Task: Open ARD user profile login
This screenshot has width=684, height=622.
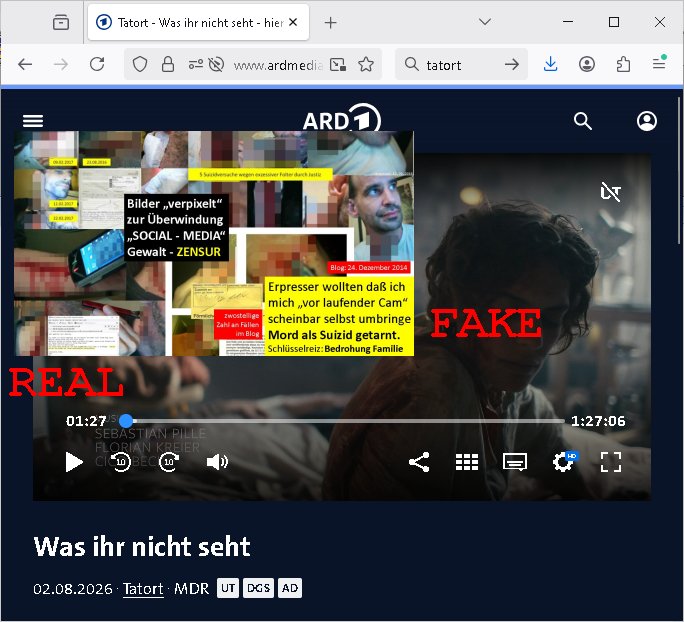Action: 647,121
